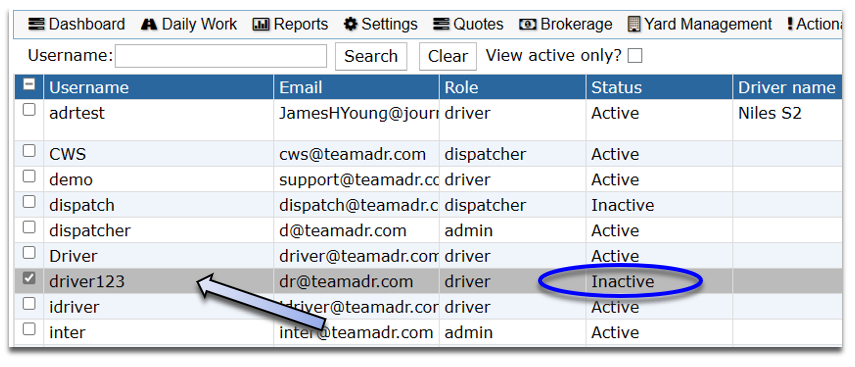855x367 pixels.
Task: Focus the Username search field
Action: [221, 56]
